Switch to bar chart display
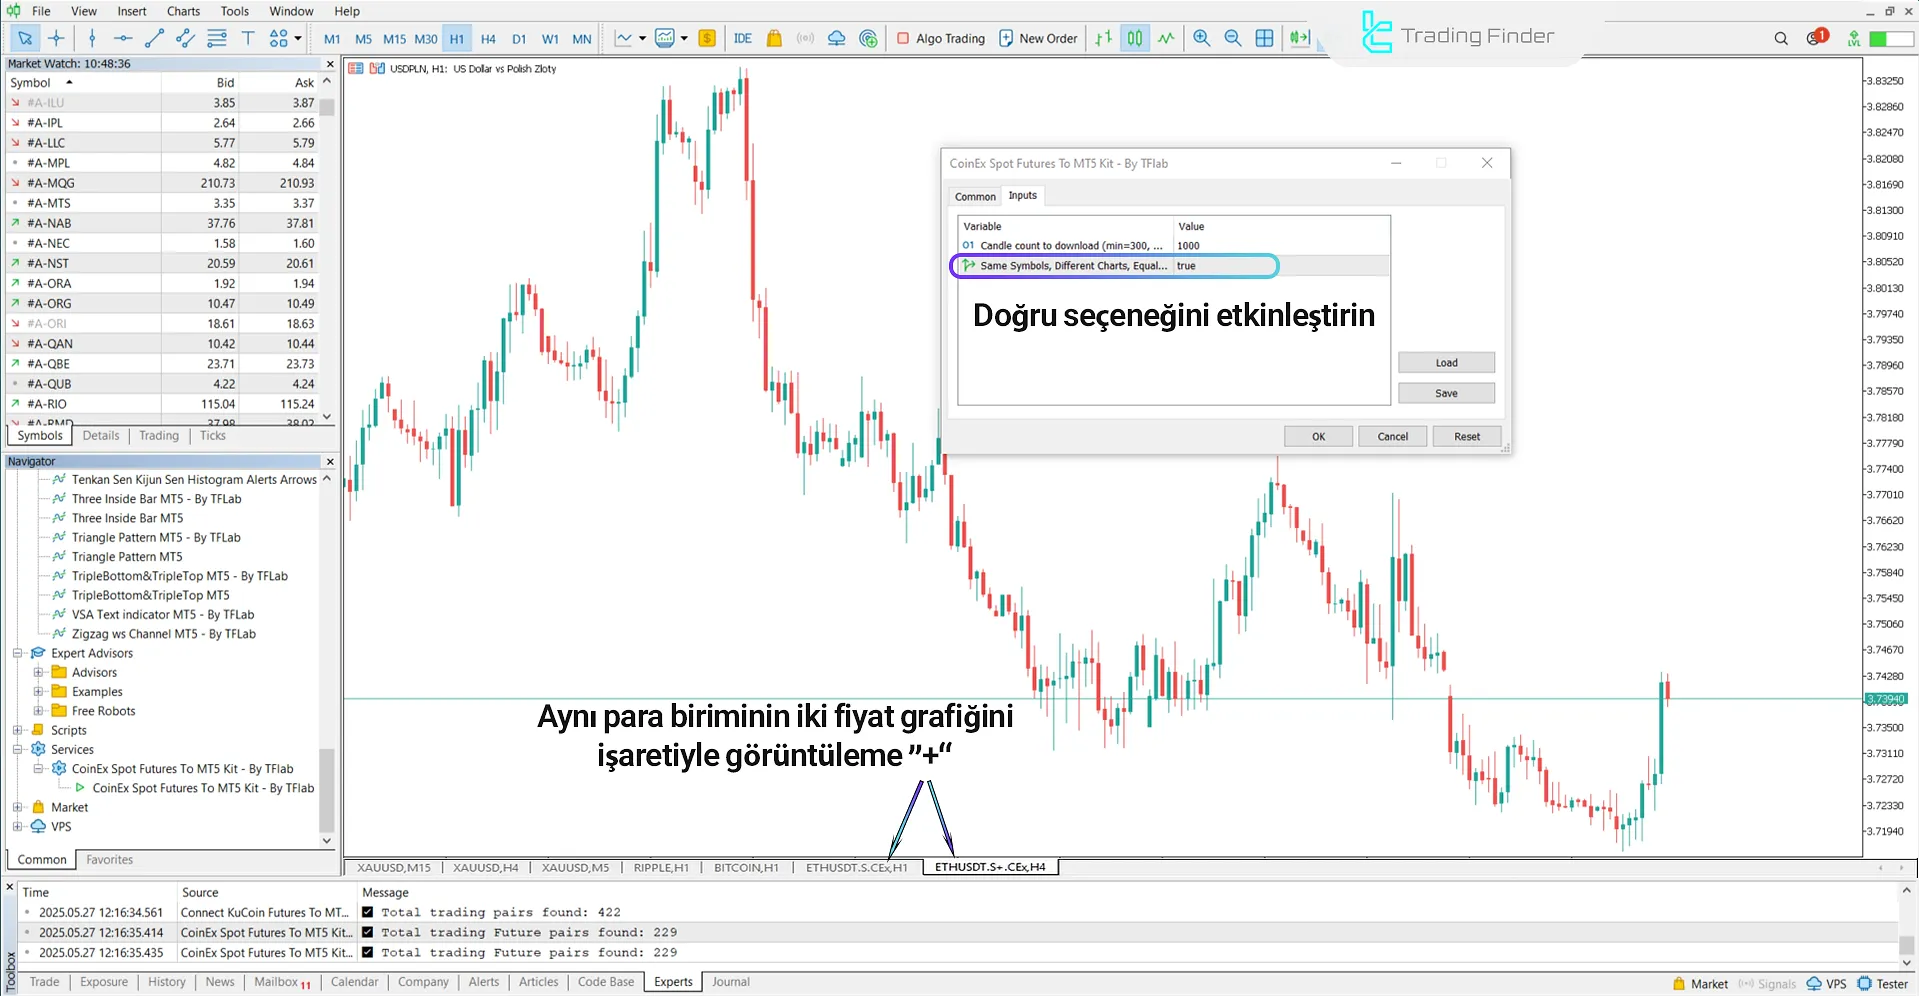This screenshot has width=1919, height=996. pyautogui.click(x=1103, y=38)
